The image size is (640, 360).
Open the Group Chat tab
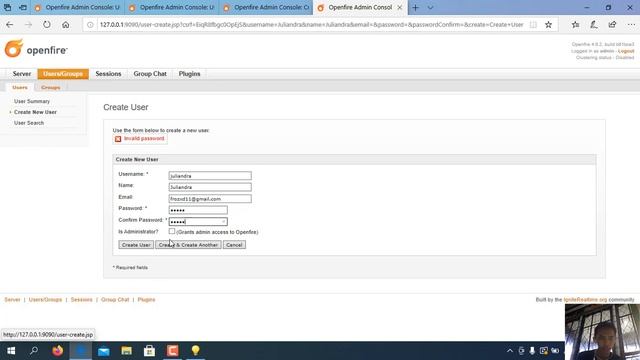150,74
